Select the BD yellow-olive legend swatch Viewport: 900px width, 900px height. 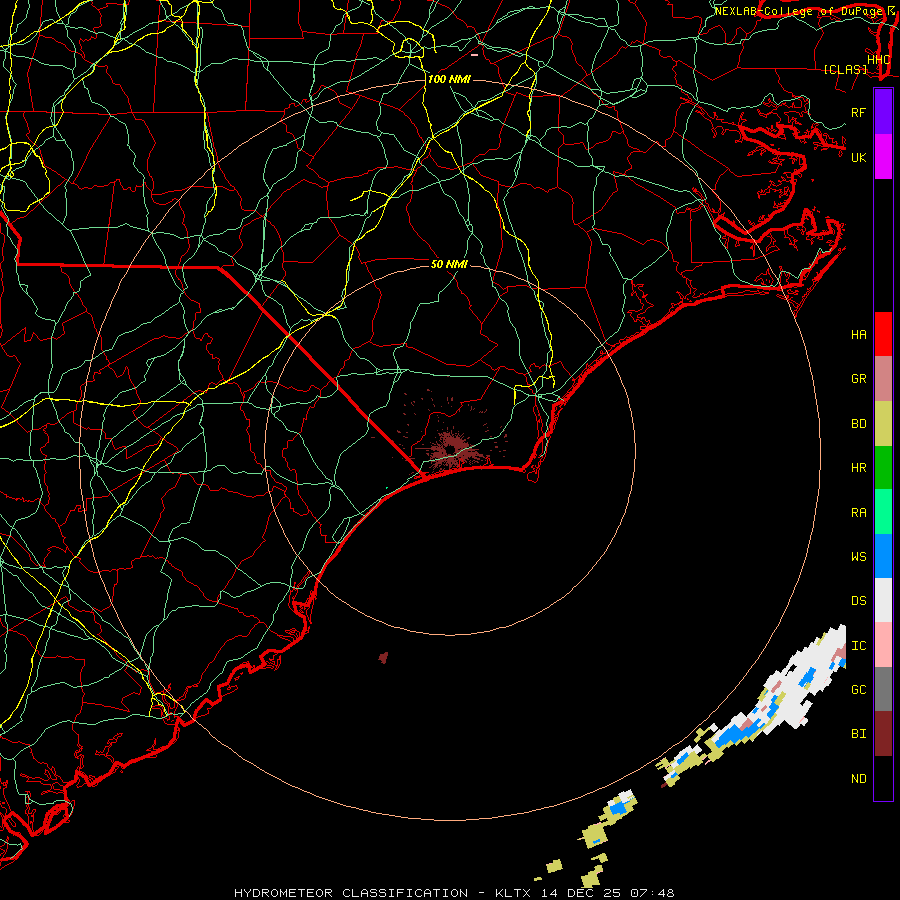883,424
